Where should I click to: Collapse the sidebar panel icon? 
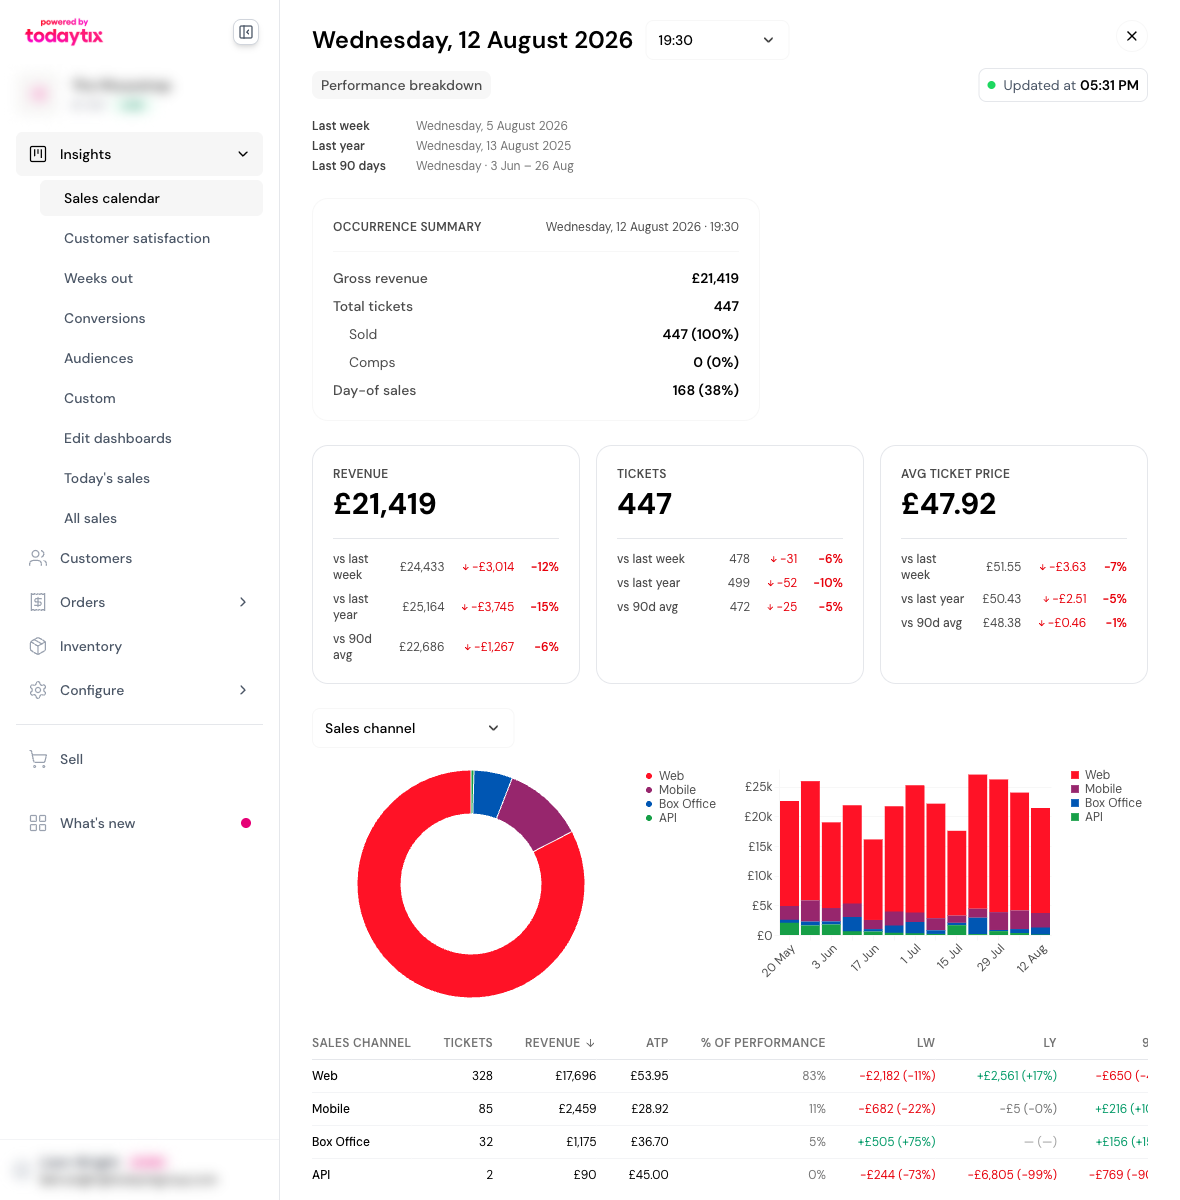(x=246, y=32)
